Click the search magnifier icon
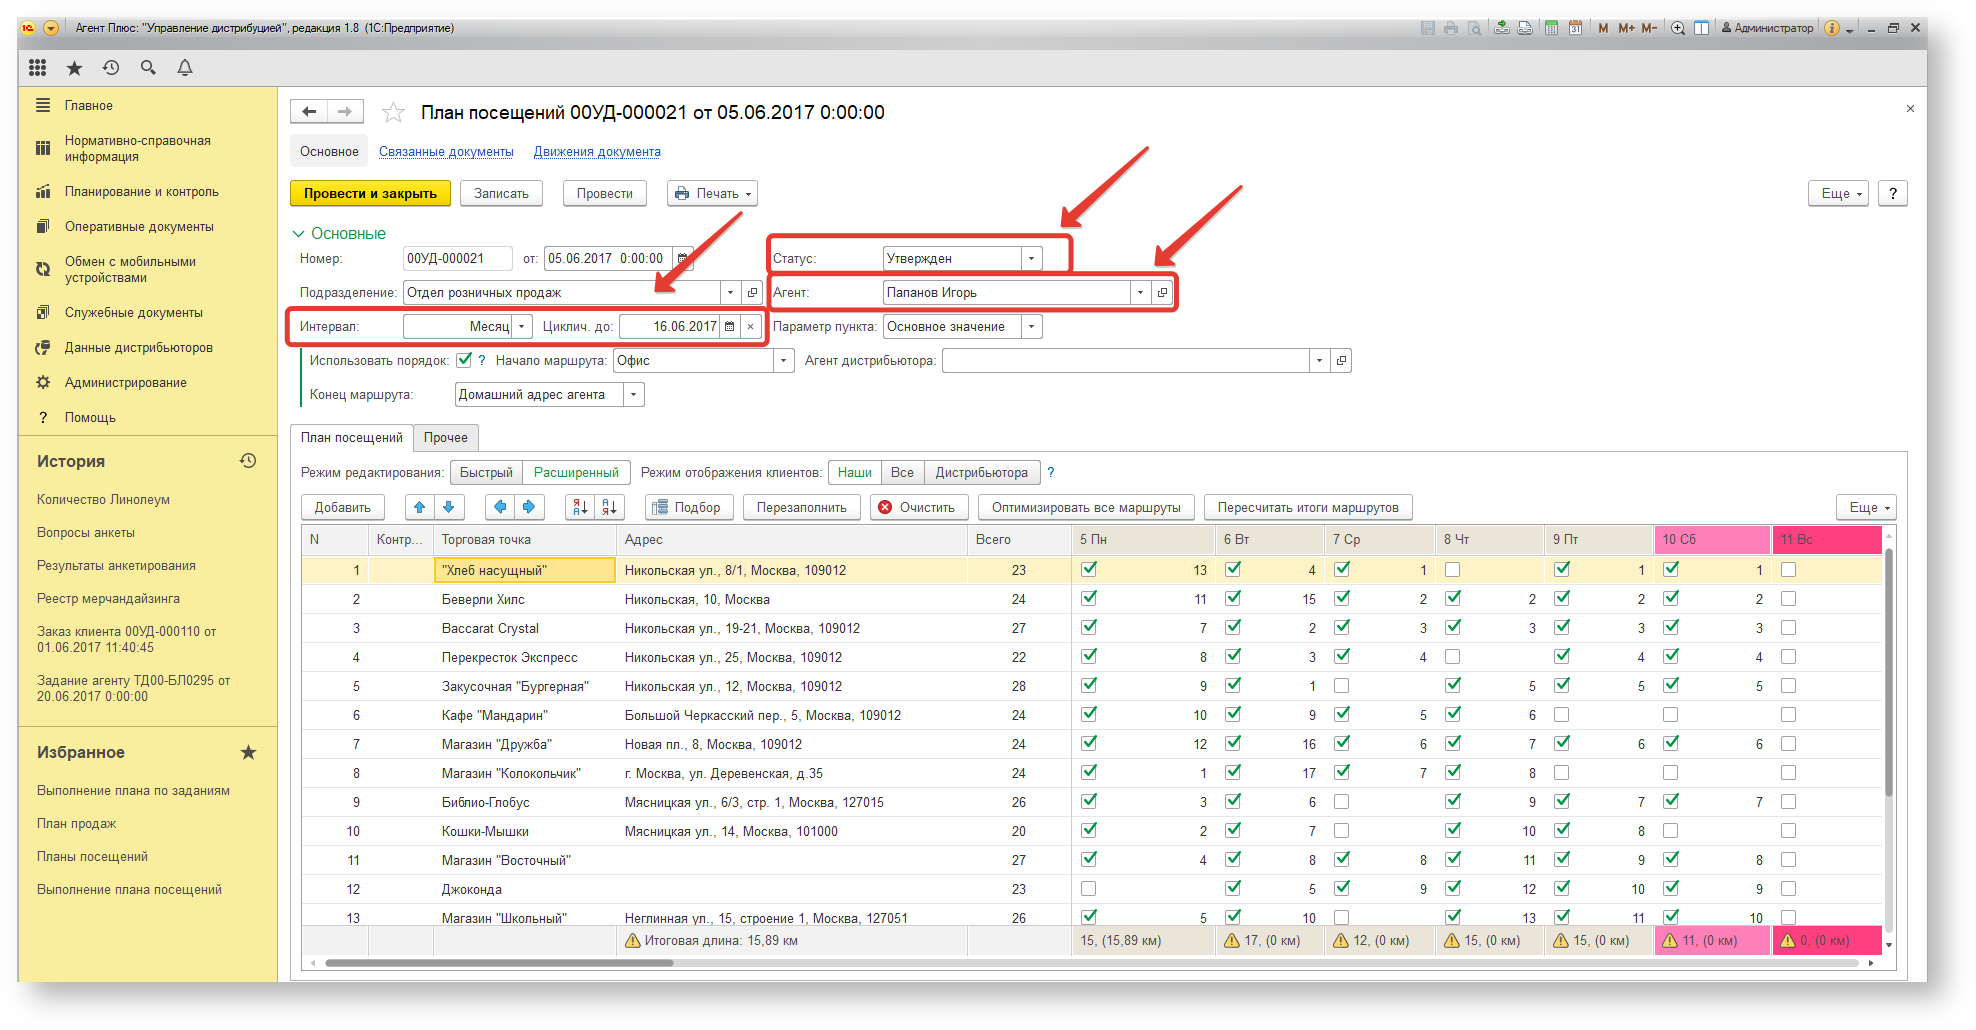This screenshot has height=1030, width=1976. click(148, 67)
